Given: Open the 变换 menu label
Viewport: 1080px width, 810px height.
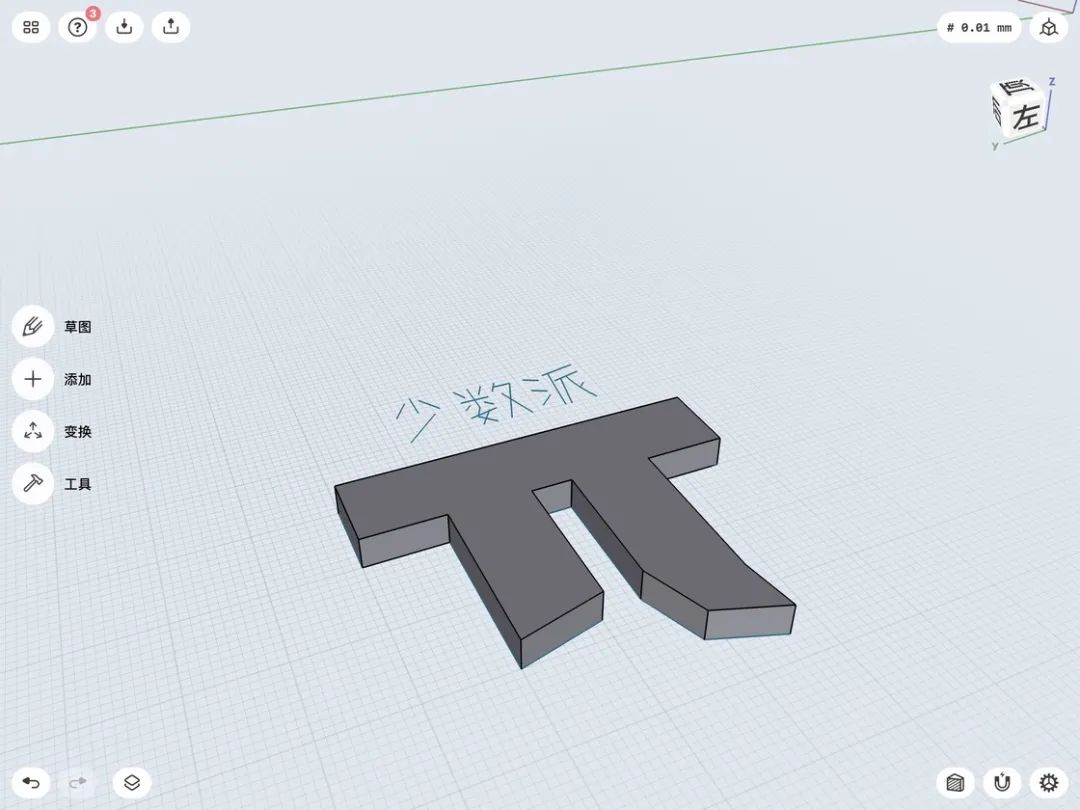Looking at the screenshot, I should click(78, 432).
